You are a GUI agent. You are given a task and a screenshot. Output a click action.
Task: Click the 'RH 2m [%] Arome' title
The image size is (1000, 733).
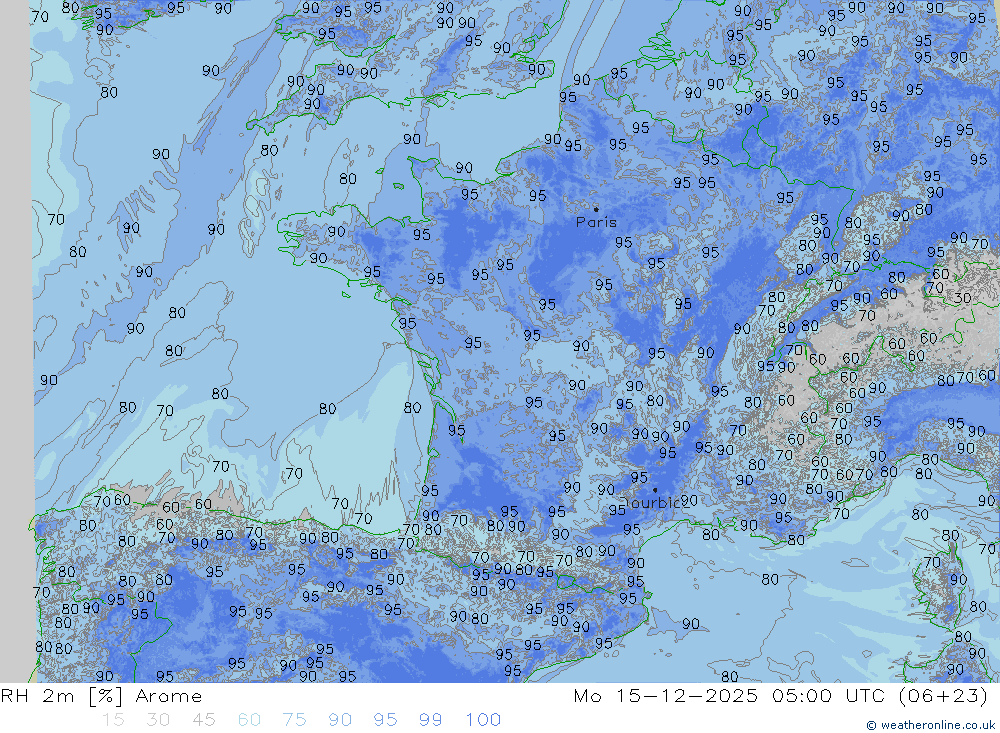coord(101,696)
